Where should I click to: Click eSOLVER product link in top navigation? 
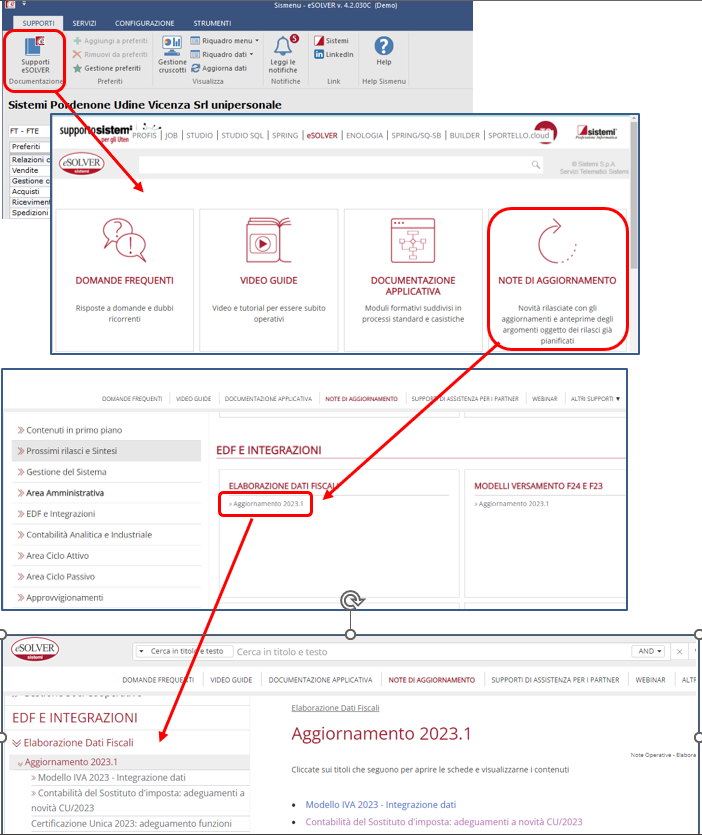click(x=322, y=136)
